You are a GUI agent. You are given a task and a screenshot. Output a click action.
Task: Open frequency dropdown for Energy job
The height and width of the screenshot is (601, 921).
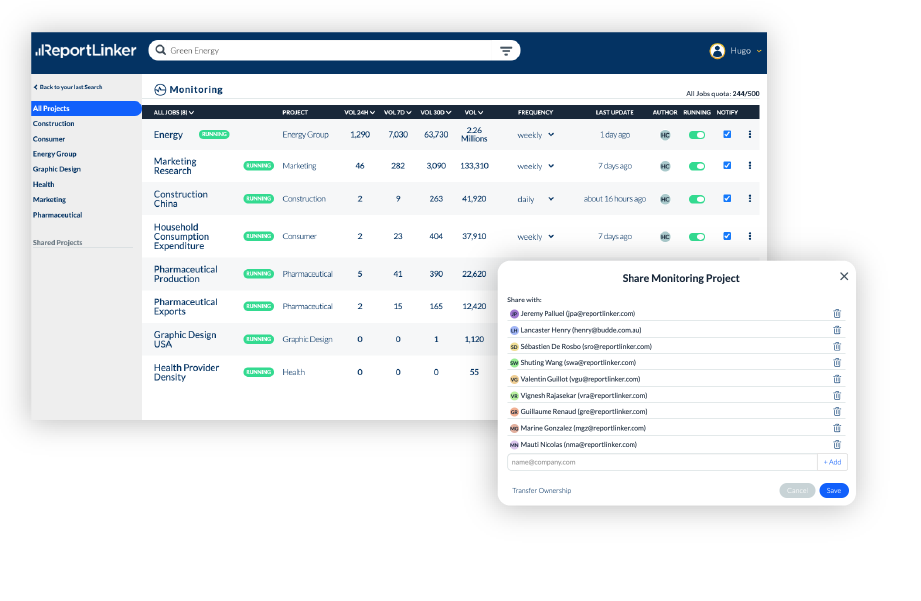pos(536,135)
